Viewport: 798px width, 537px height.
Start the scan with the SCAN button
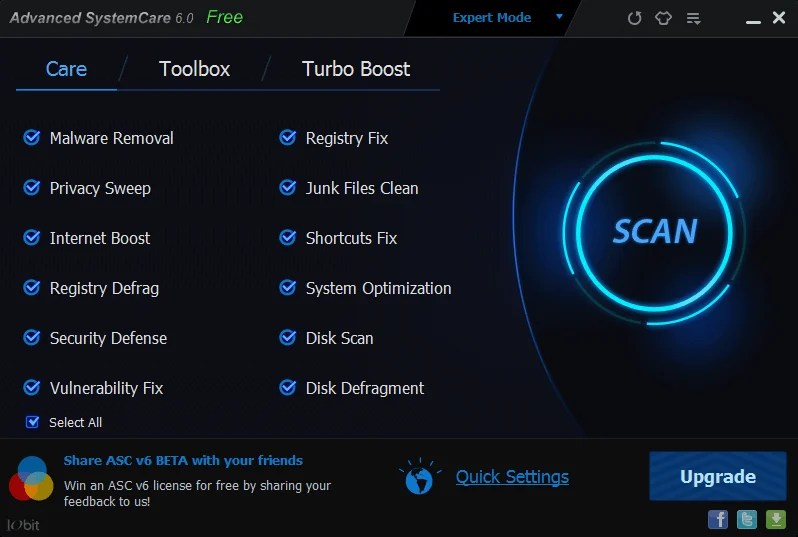click(654, 232)
